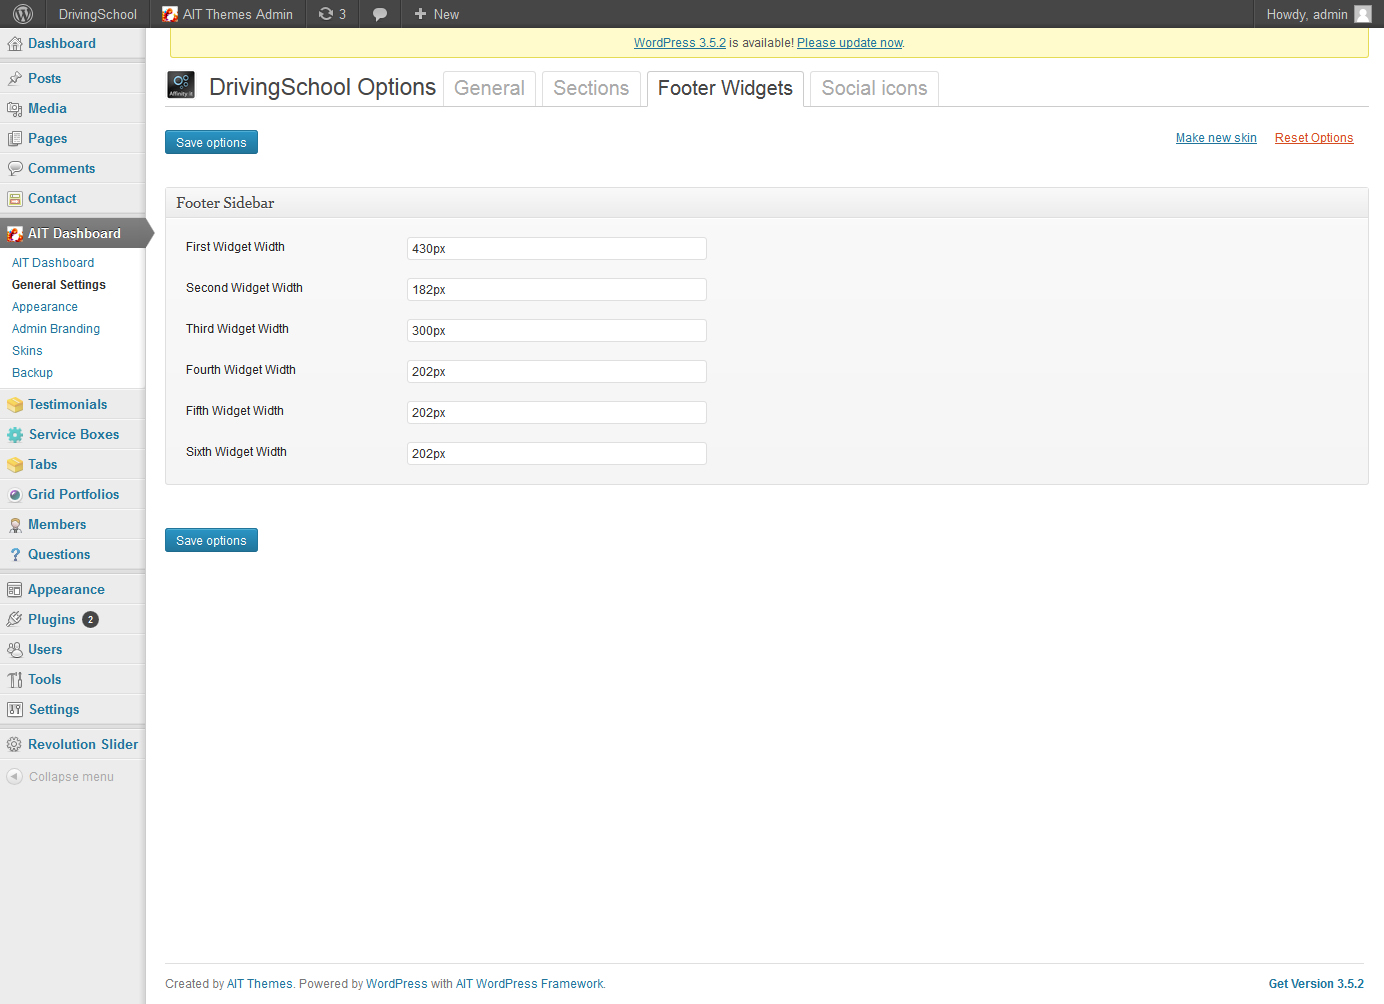The height and width of the screenshot is (1004, 1384).
Task: Collapse the Footer Sidebar panel header
Action: coord(767,203)
